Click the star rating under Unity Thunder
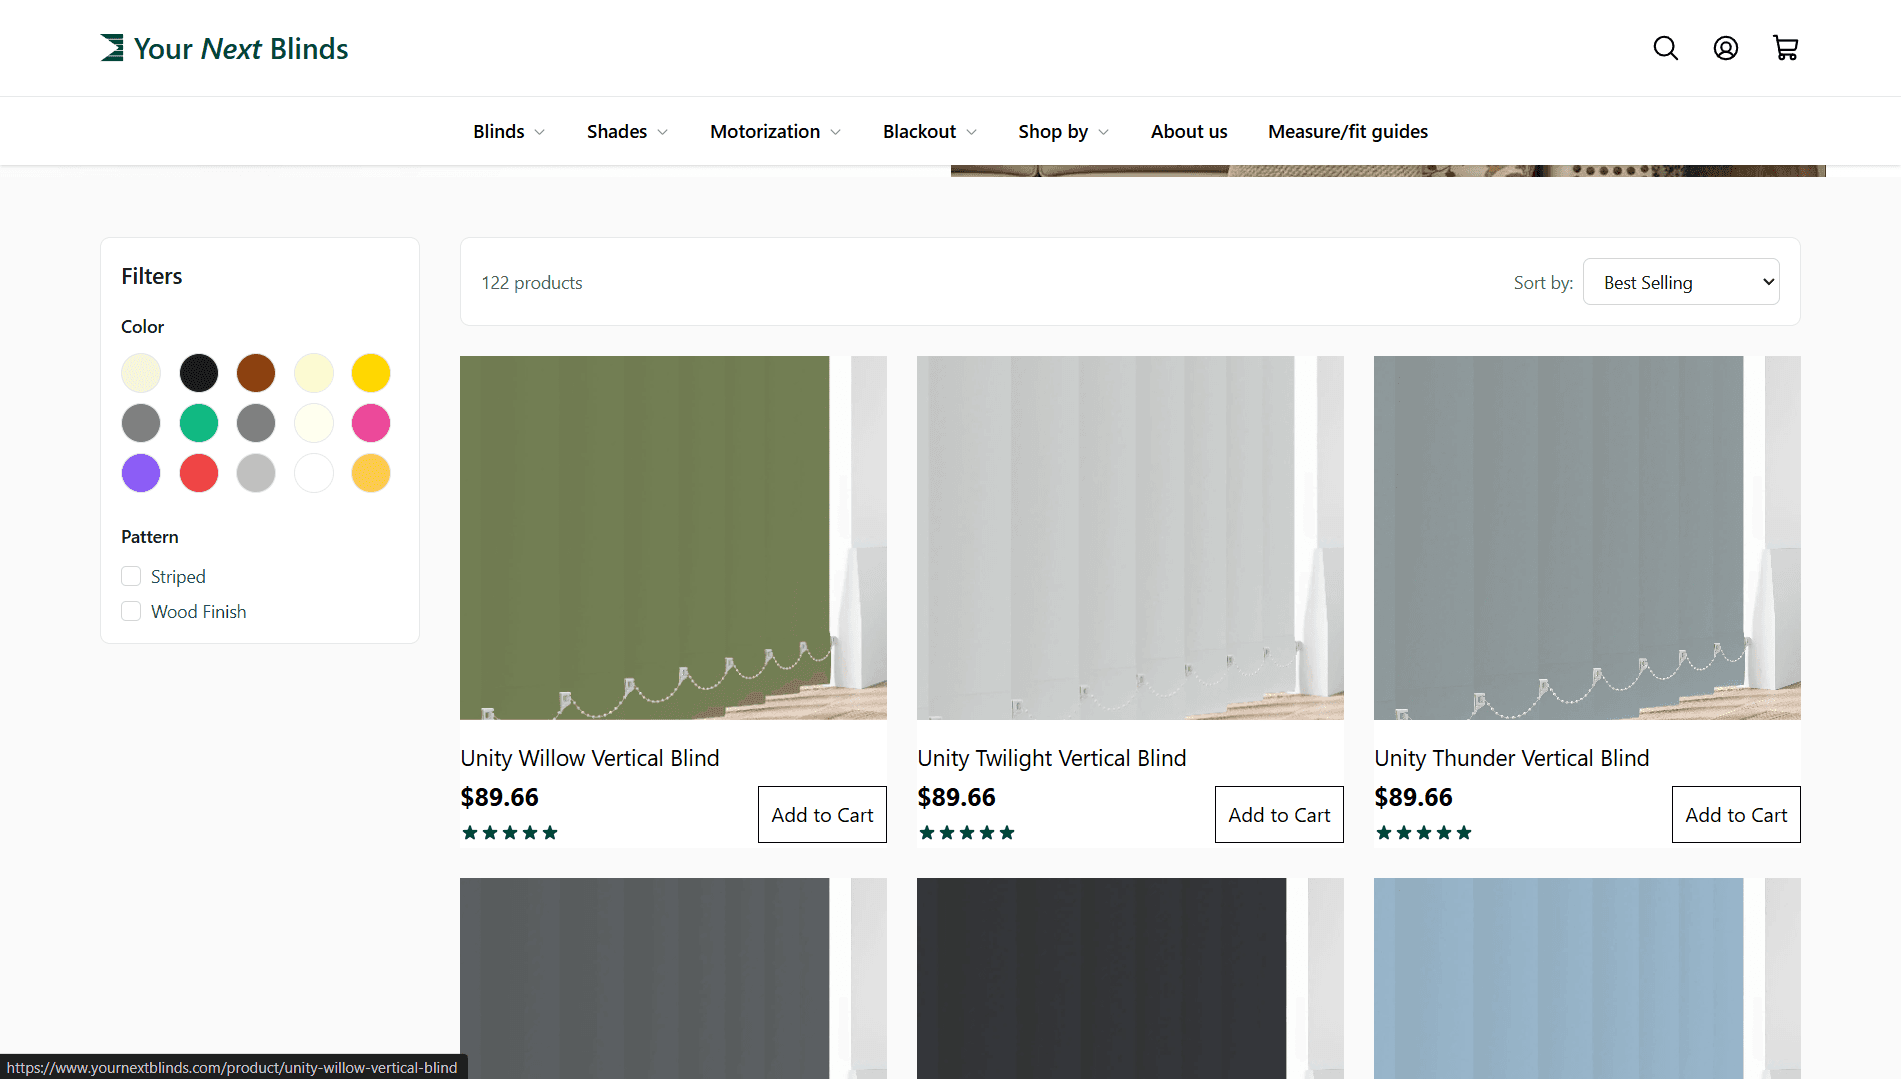Viewport: 1901px width, 1079px height. point(1424,833)
